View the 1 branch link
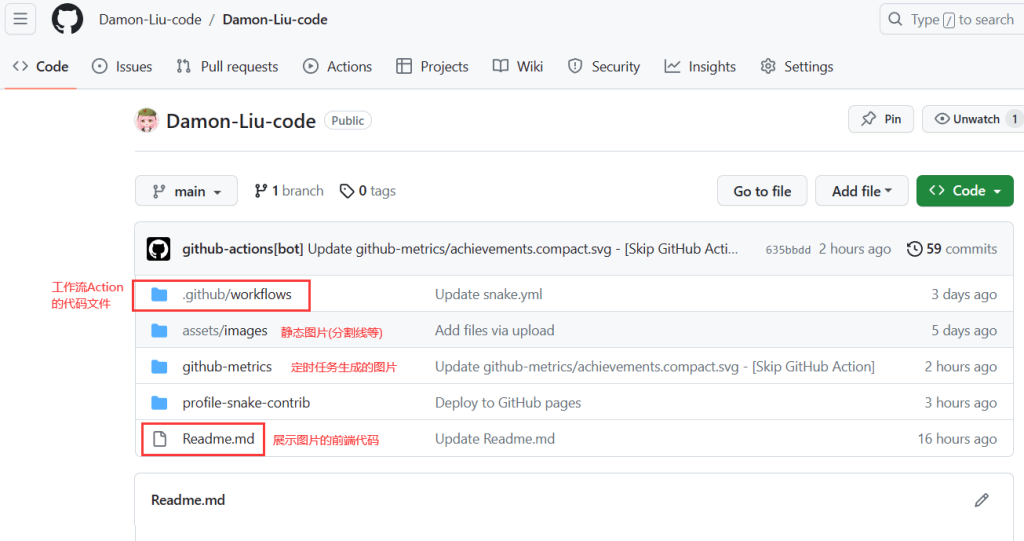 point(289,191)
